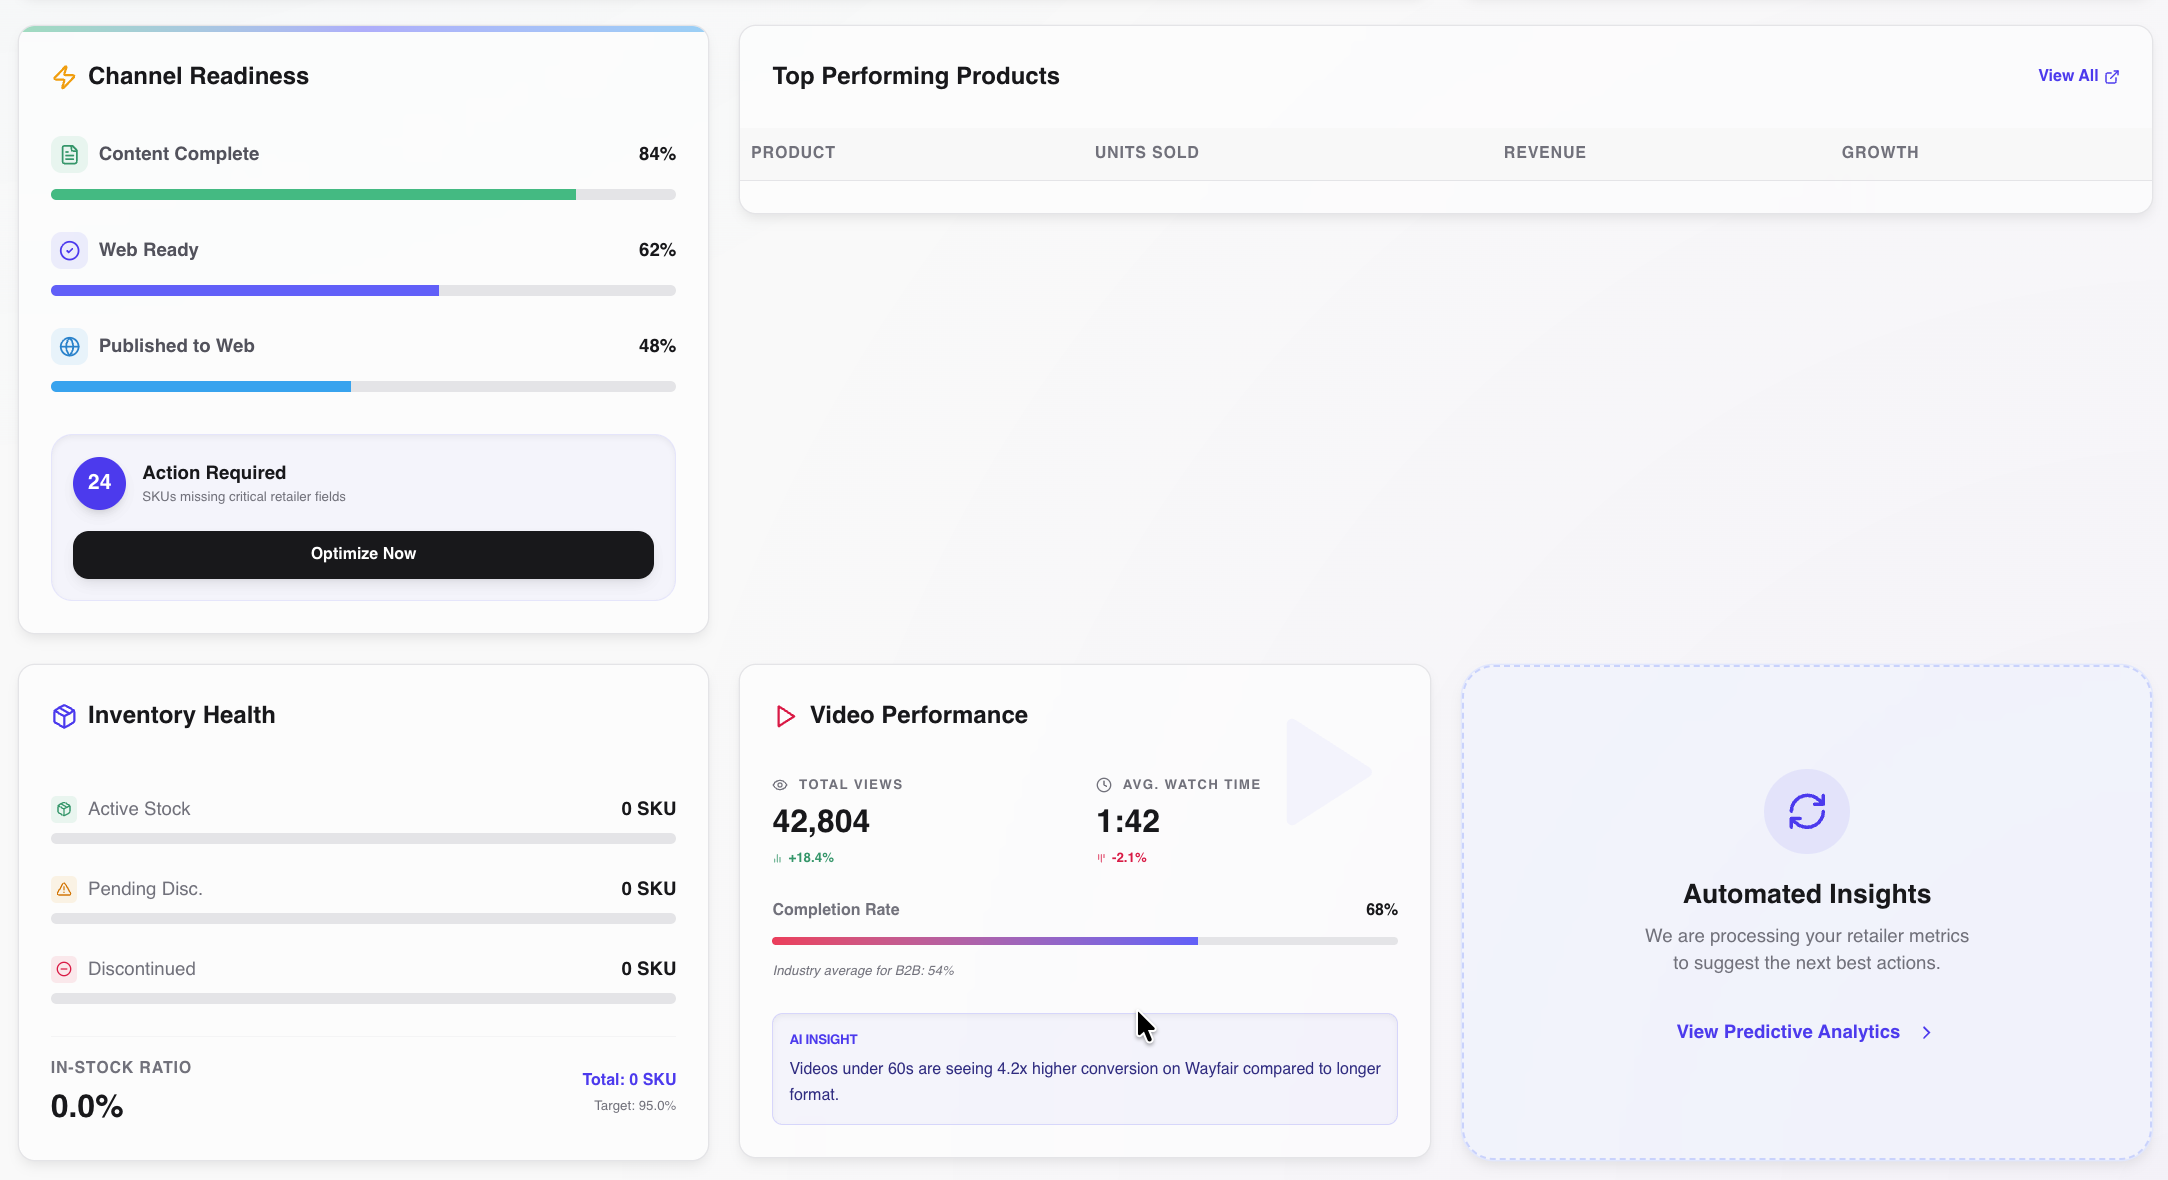The width and height of the screenshot is (2168, 1180).
Task: Click the Wayfair video conversion insight text
Action: coord(1085,1082)
